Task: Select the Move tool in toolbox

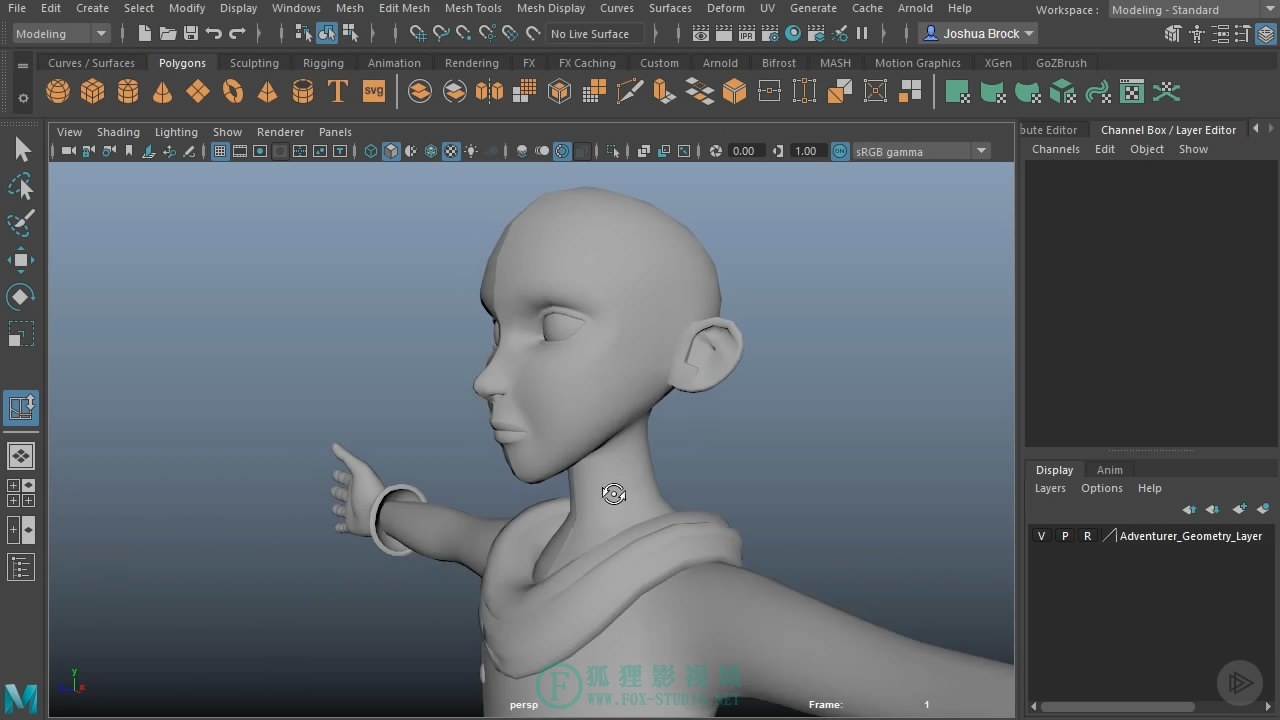Action: click(x=21, y=260)
